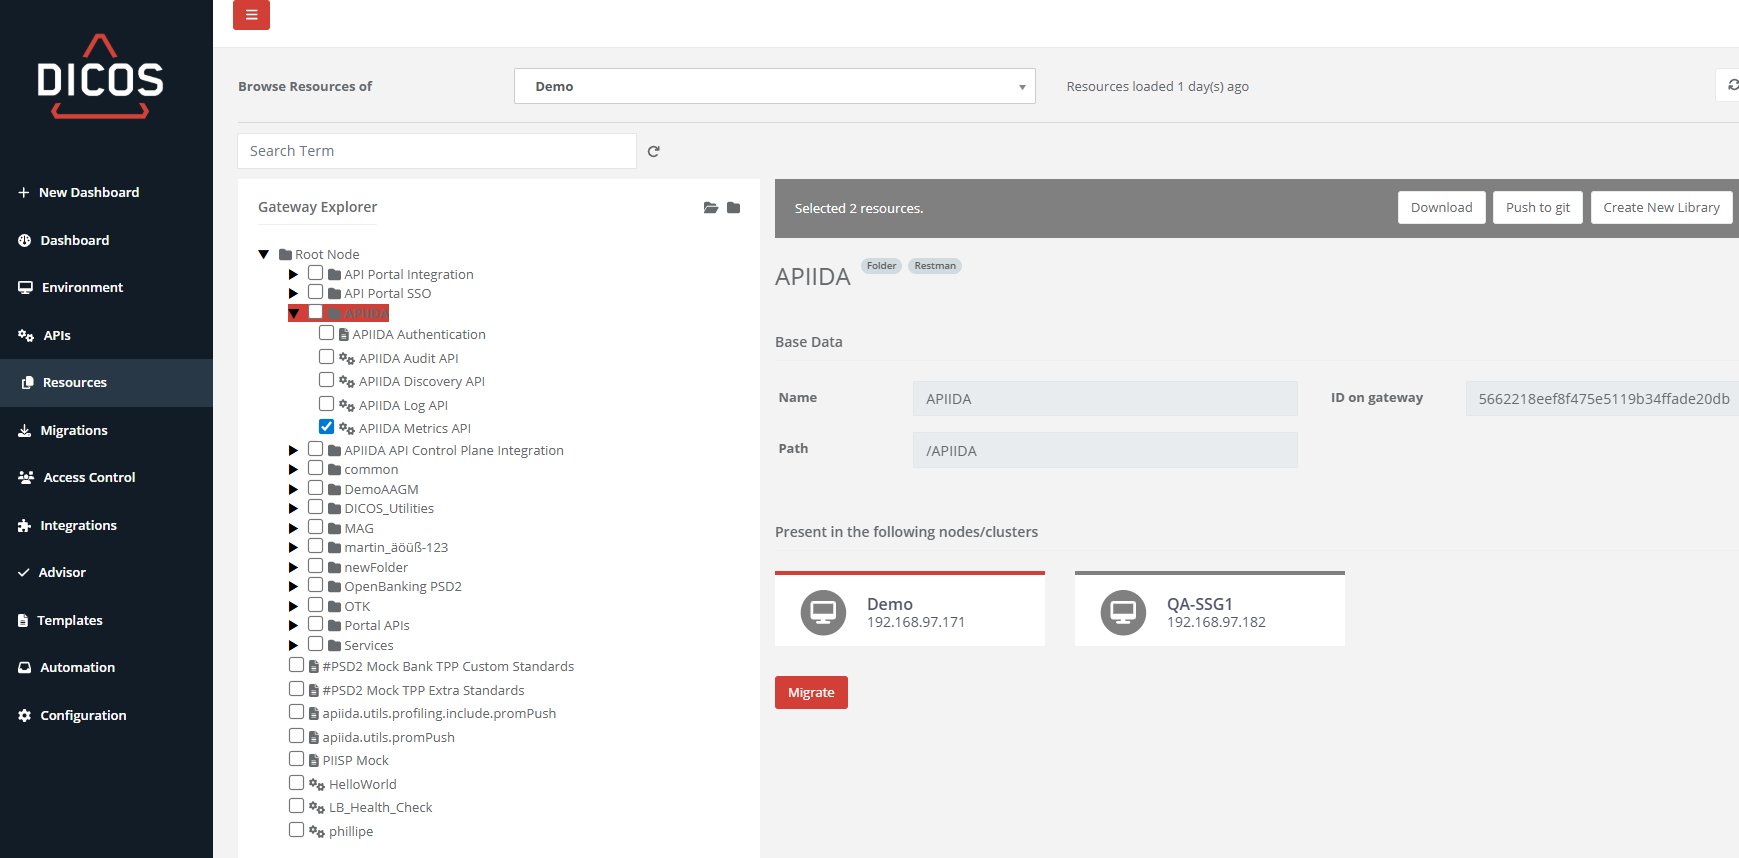
Task: Tick the HelloWorld service checkbox
Action: pos(296,783)
